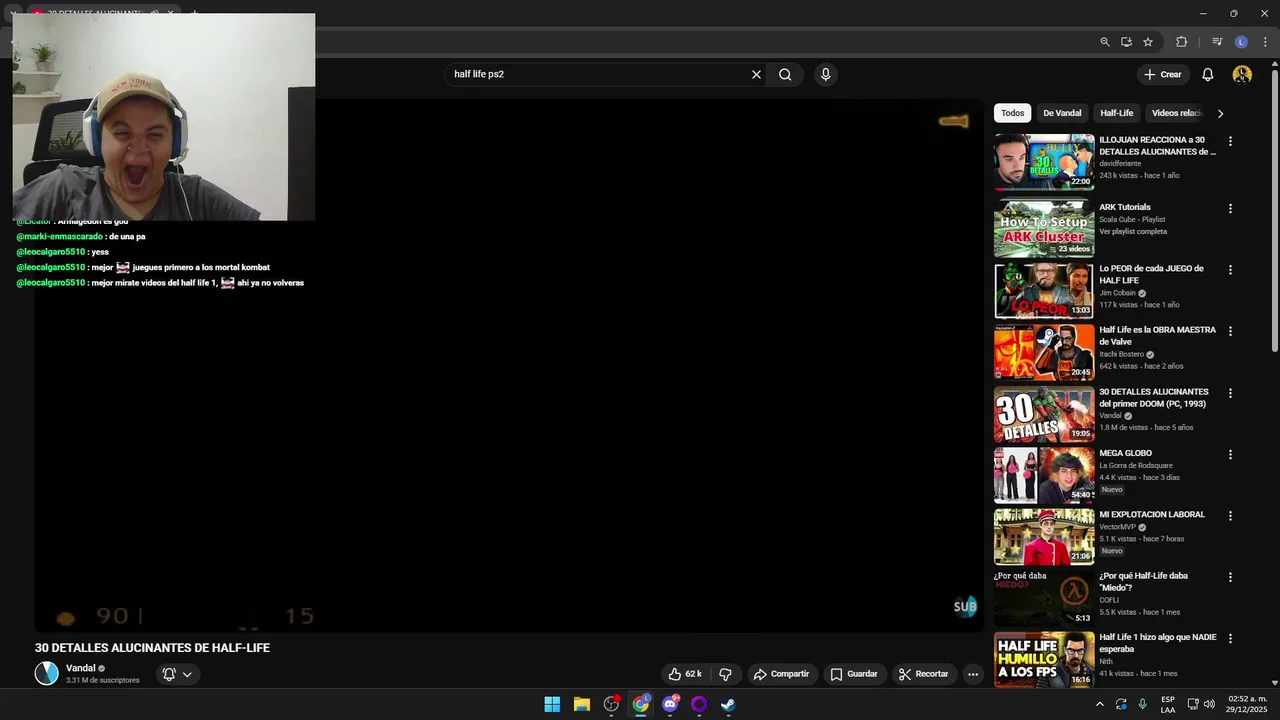Screen dimensions: 1280x720
Task: Click the video player area
Action: [x=510, y=365]
